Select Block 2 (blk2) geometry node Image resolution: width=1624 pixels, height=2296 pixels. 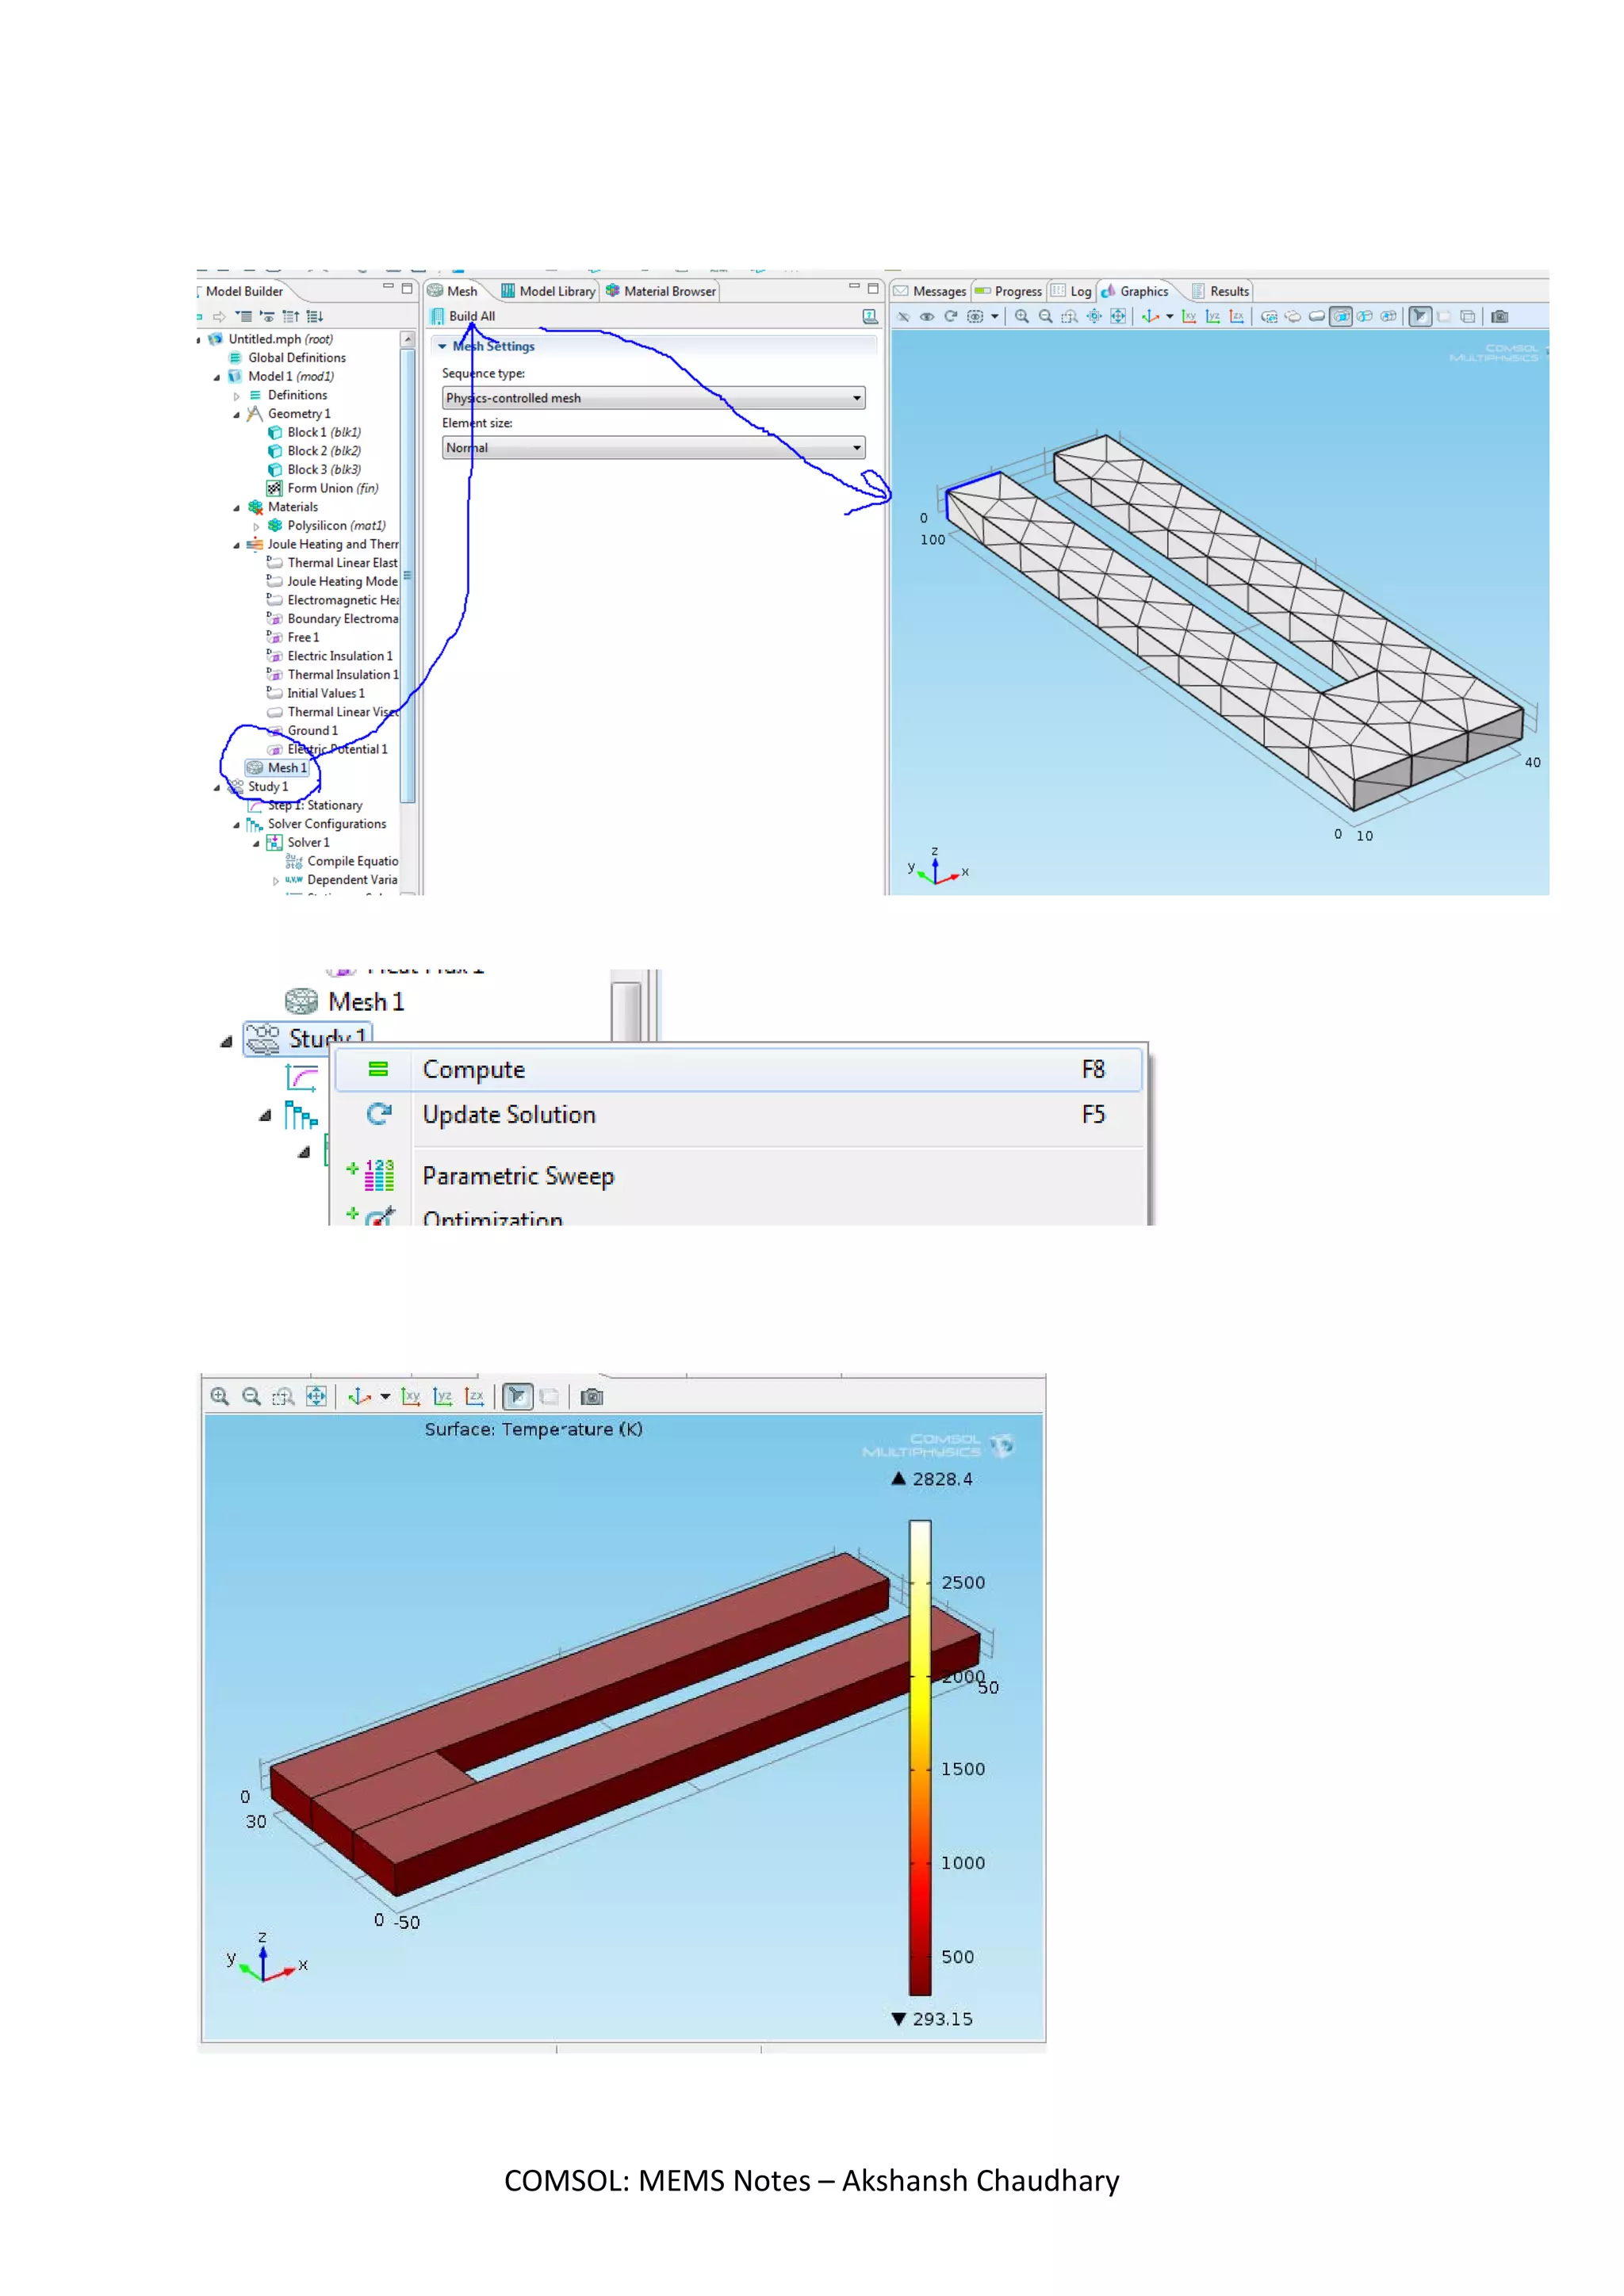coord(314,451)
